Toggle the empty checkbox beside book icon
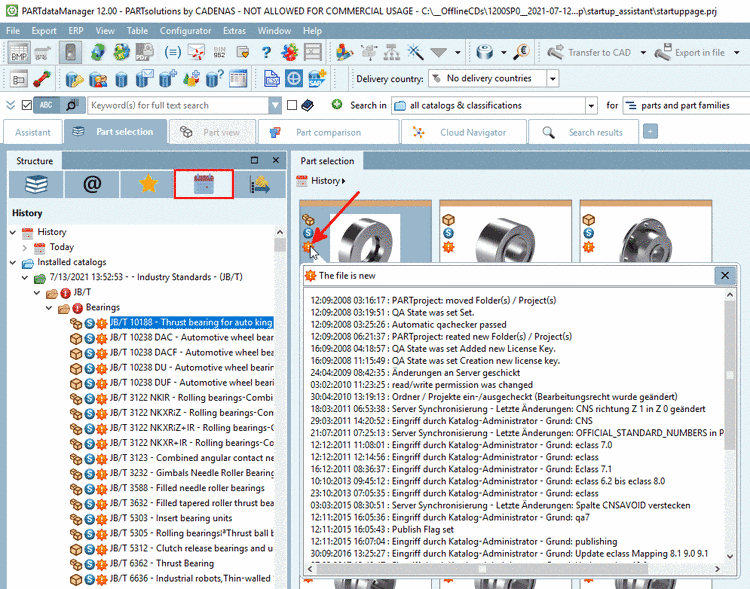The image size is (750, 589). click(292, 105)
